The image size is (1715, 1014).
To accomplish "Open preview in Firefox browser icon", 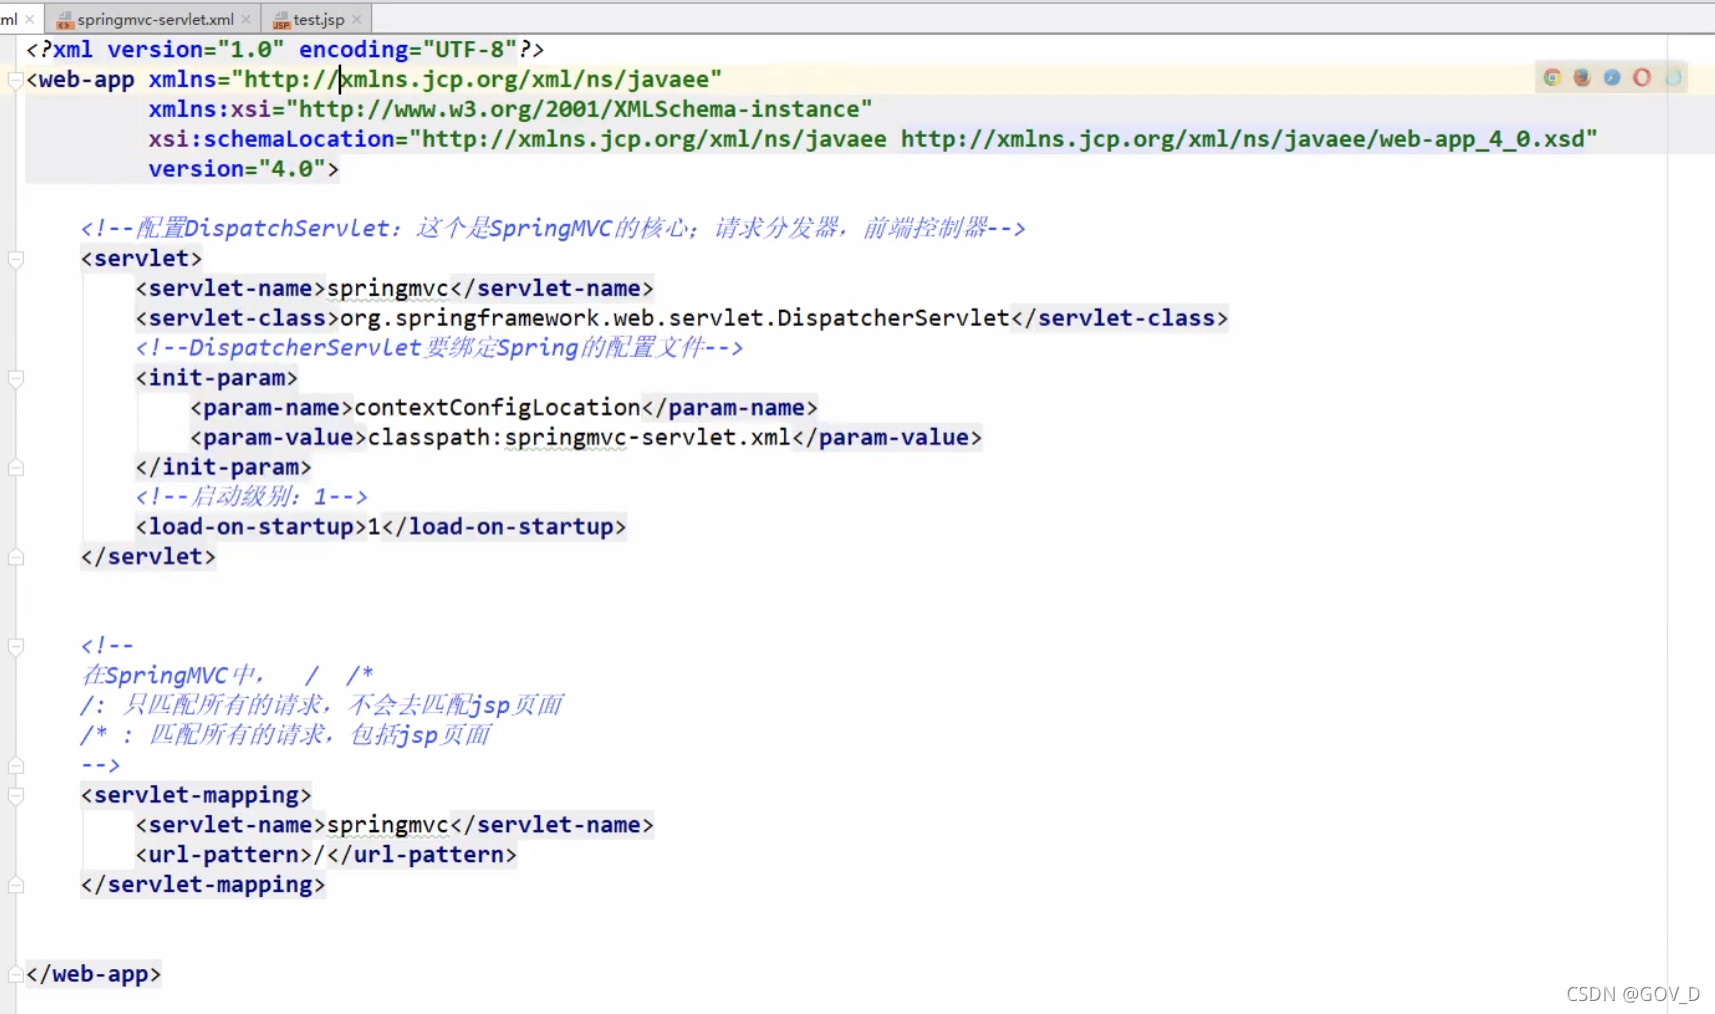I will click(x=1582, y=78).
